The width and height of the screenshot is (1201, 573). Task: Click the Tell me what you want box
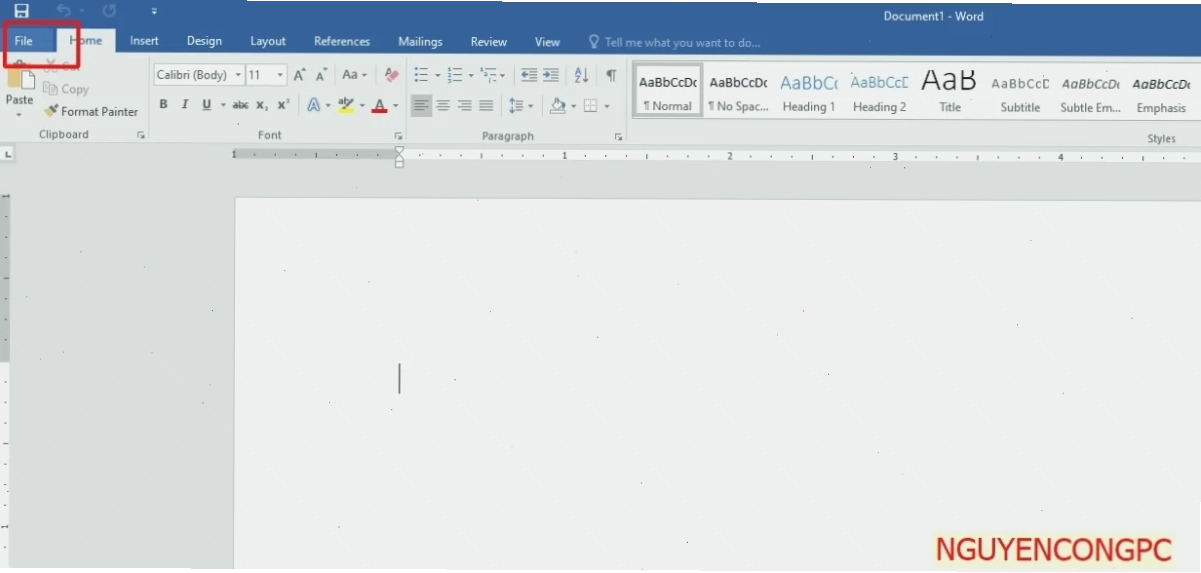tap(674, 42)
